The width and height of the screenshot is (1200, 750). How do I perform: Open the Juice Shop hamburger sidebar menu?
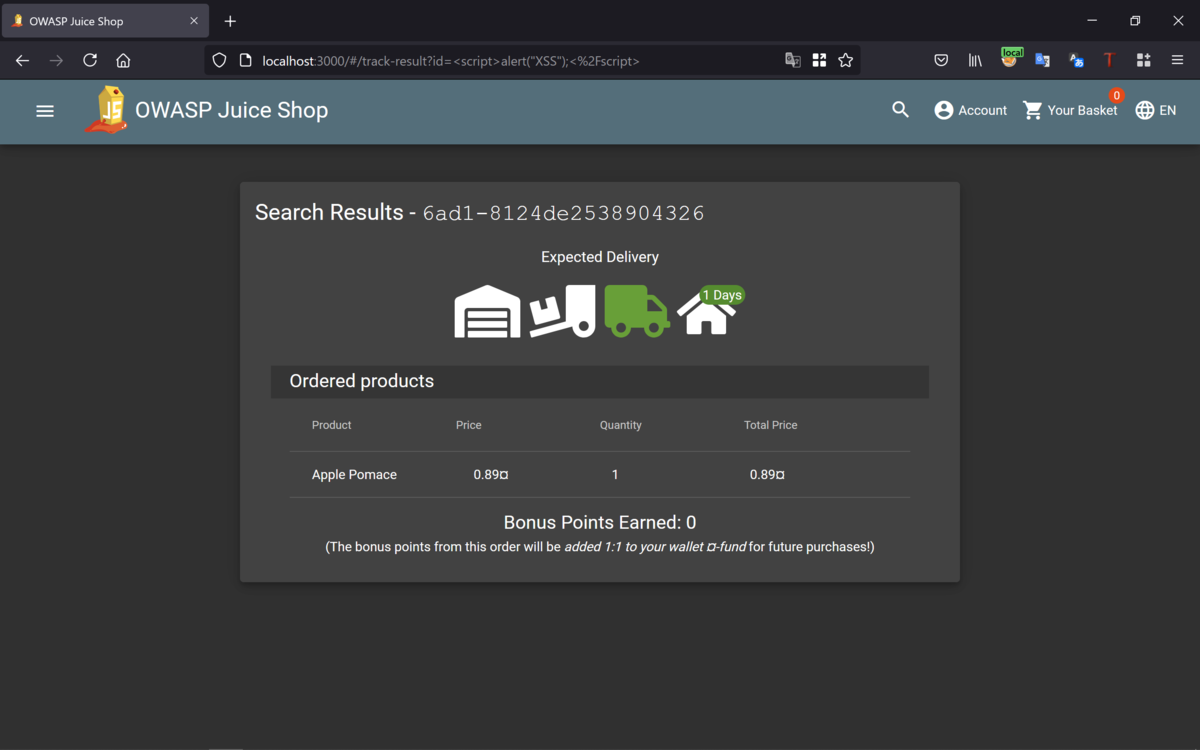pyautogui.click(x=45, y=111)
